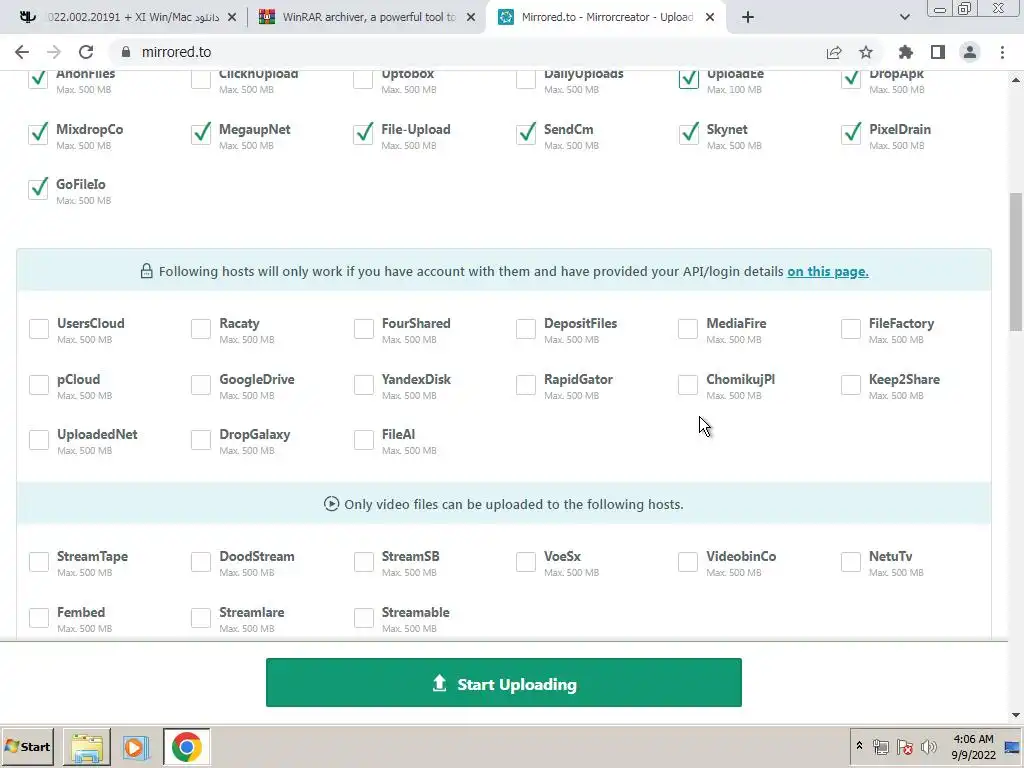Uncheck the MixdropCo host

pyautogui.click(x=39, y=133)
